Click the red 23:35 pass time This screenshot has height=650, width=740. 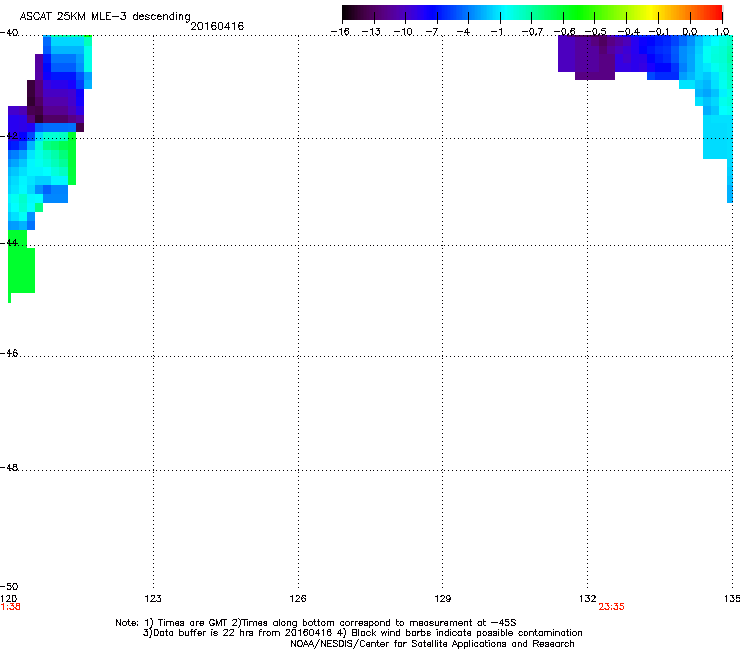click(x=611, y=607)
